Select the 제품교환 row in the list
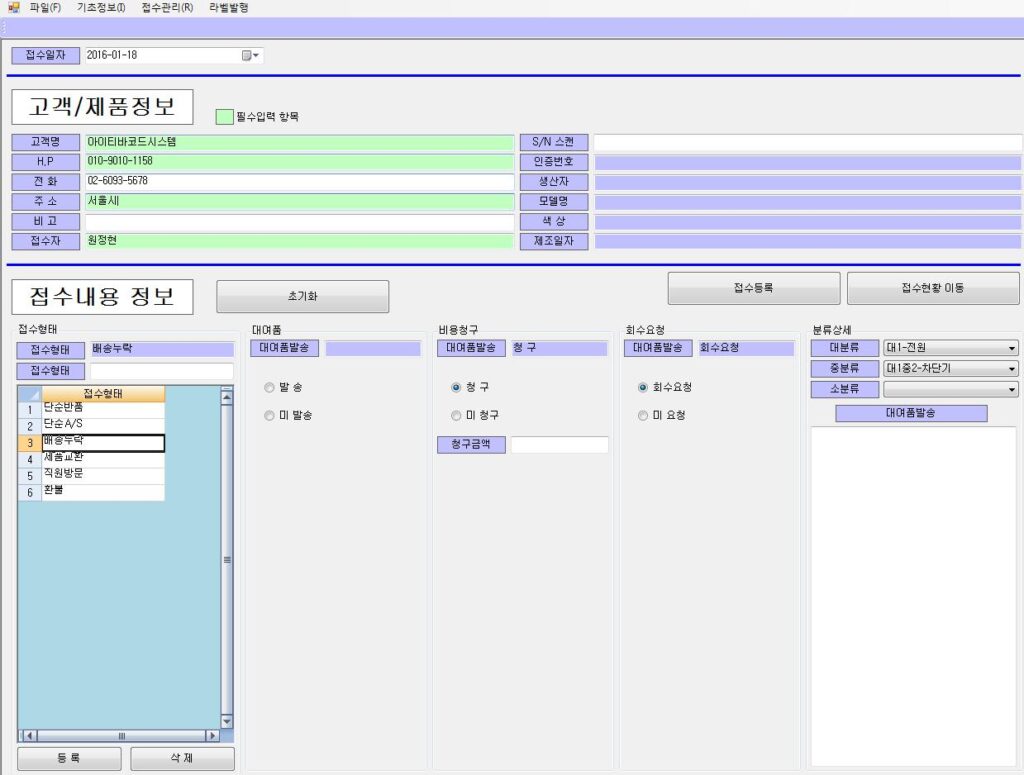The image size is (1024, 775). [102, 459]
